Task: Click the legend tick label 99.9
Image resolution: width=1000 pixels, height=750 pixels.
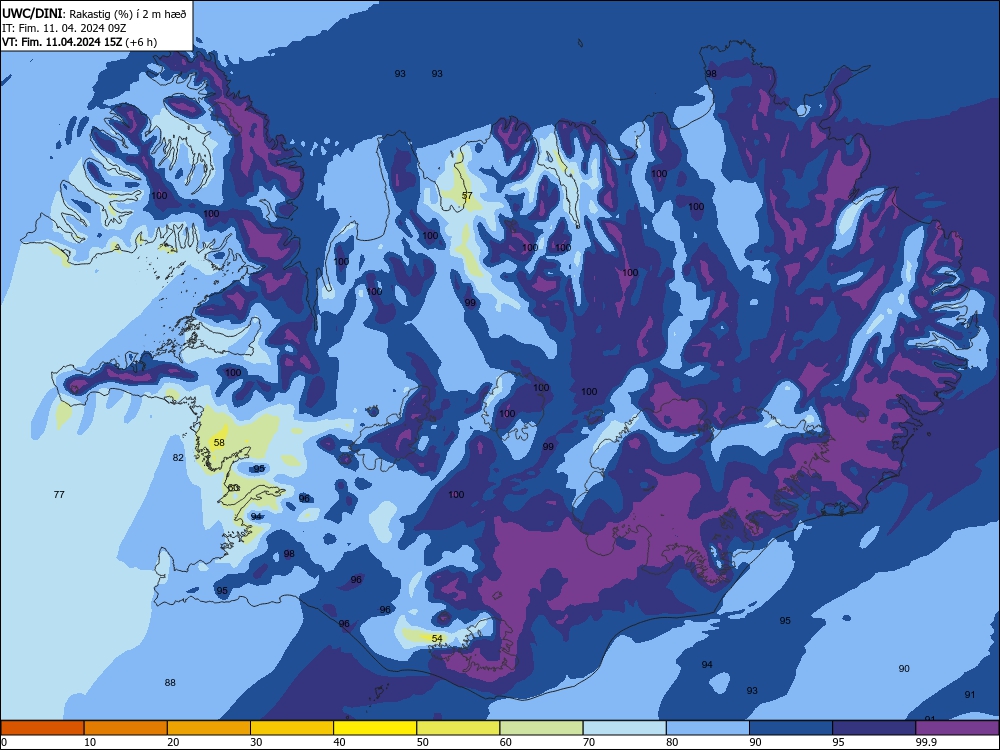Action: 925,742
